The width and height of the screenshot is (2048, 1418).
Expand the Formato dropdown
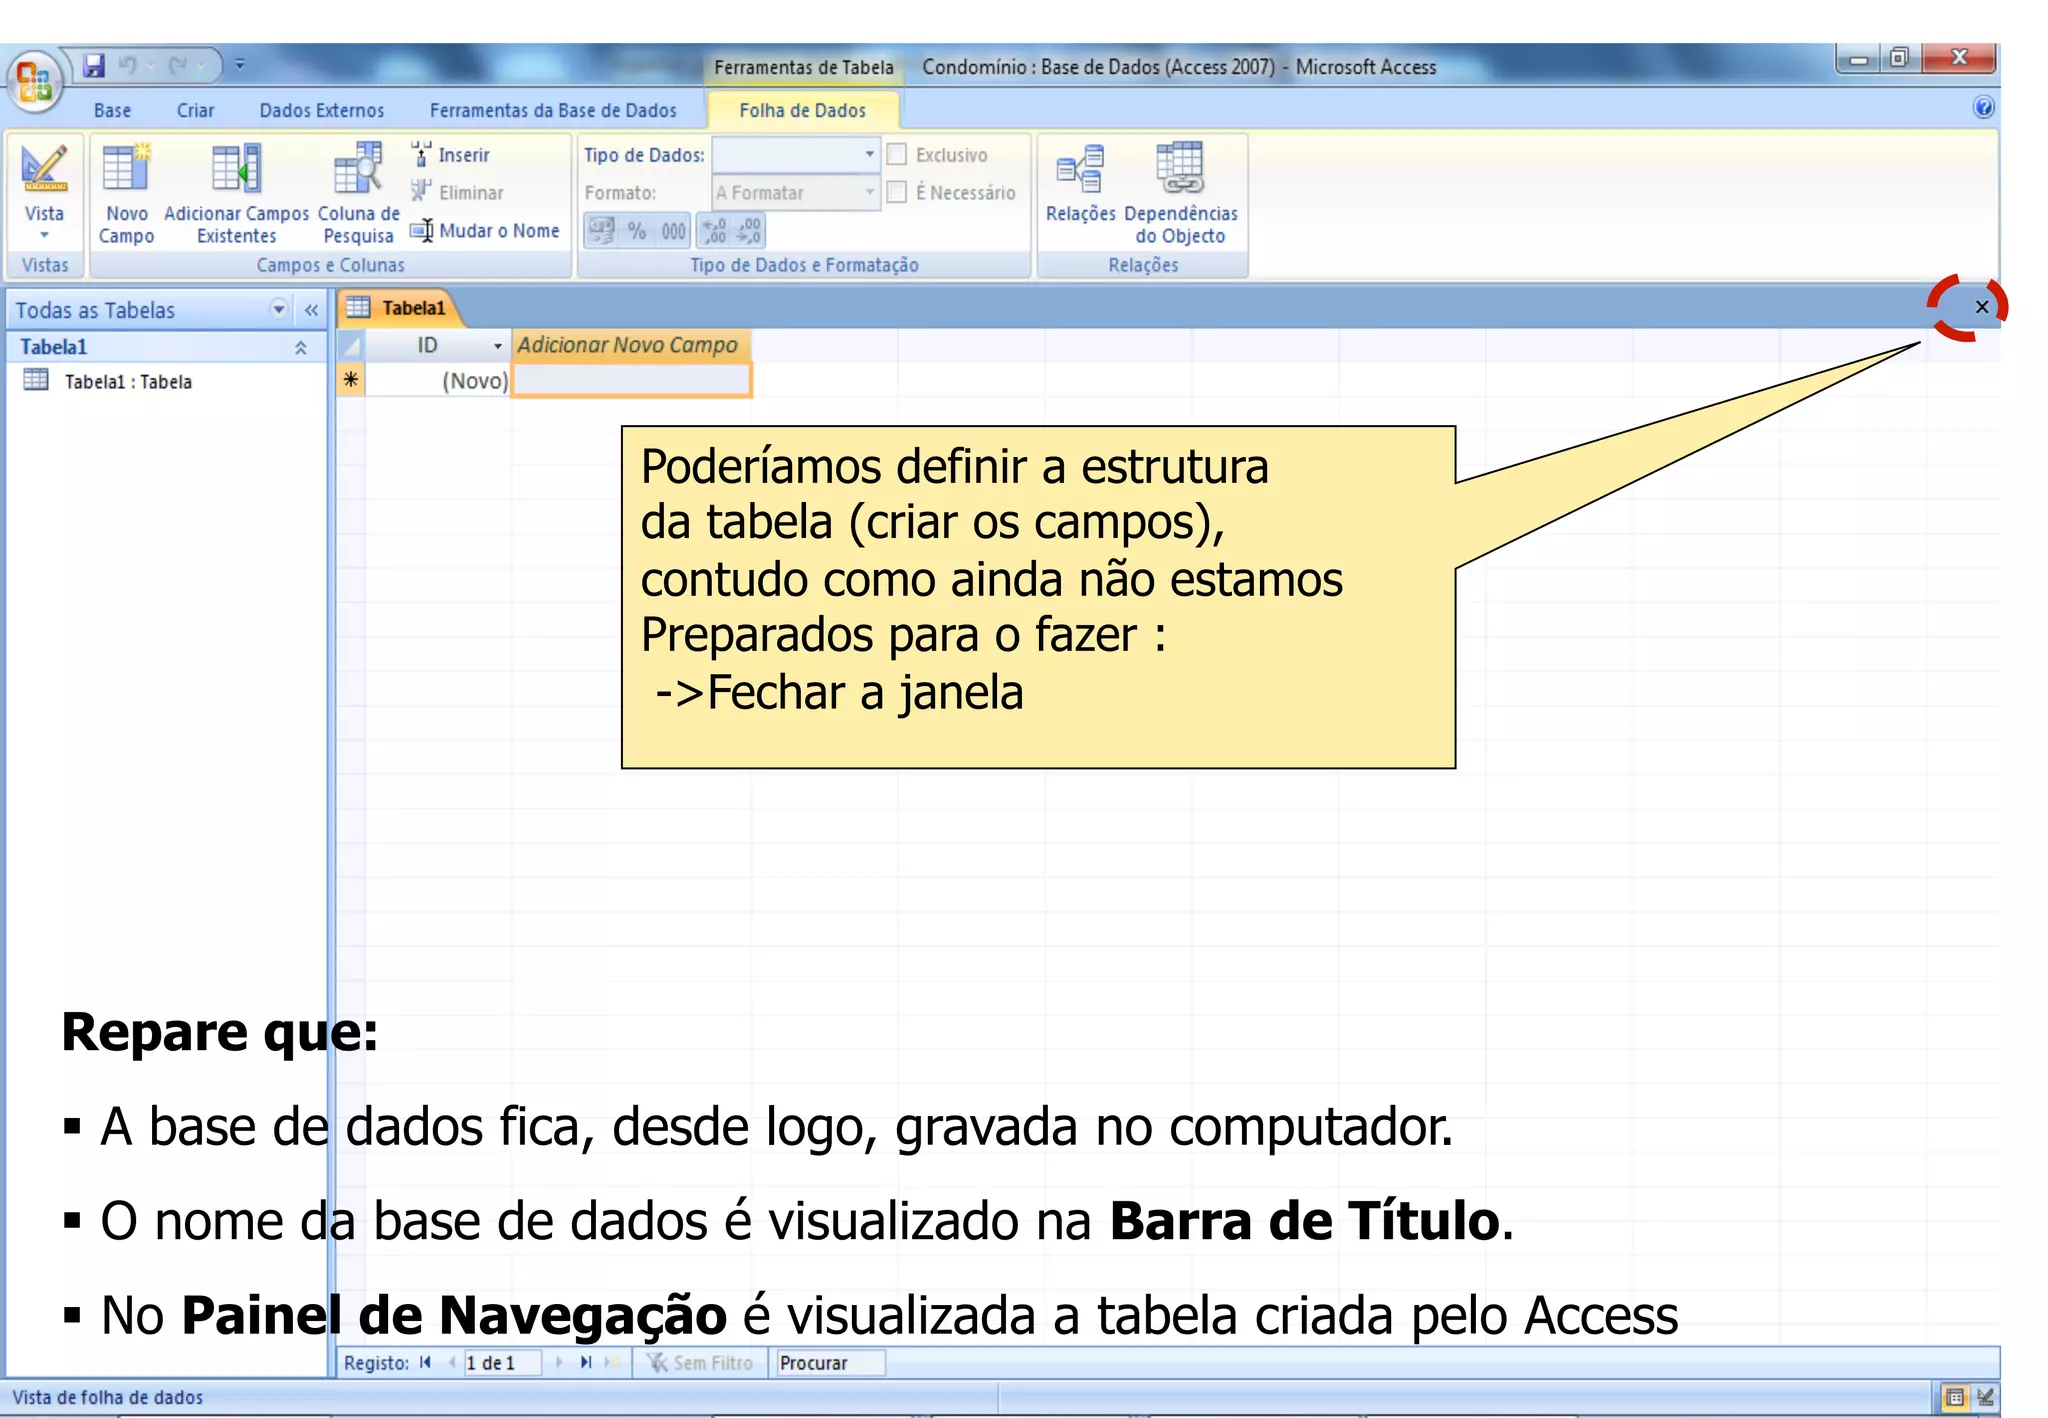click(x=868, y=192)
